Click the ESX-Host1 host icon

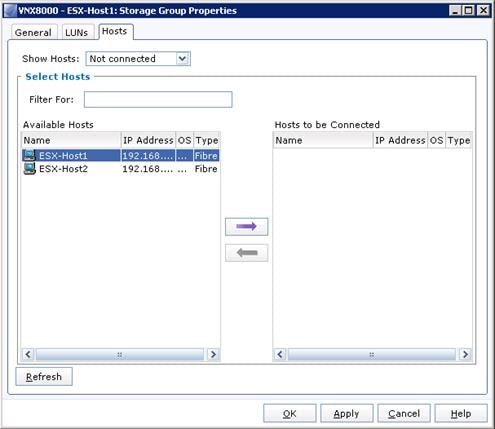point(29,156)
